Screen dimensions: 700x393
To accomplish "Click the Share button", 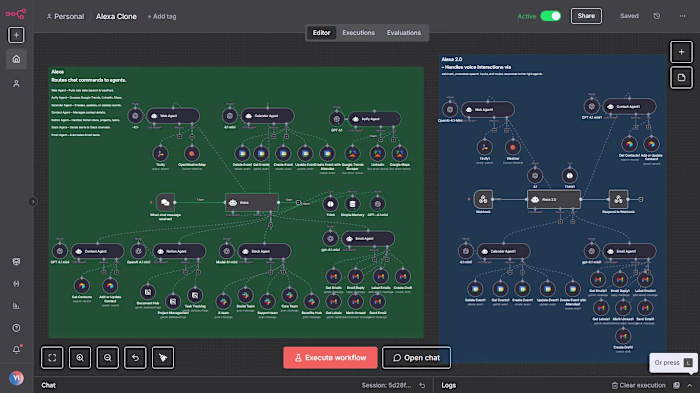I will click(x=586, y=16).
